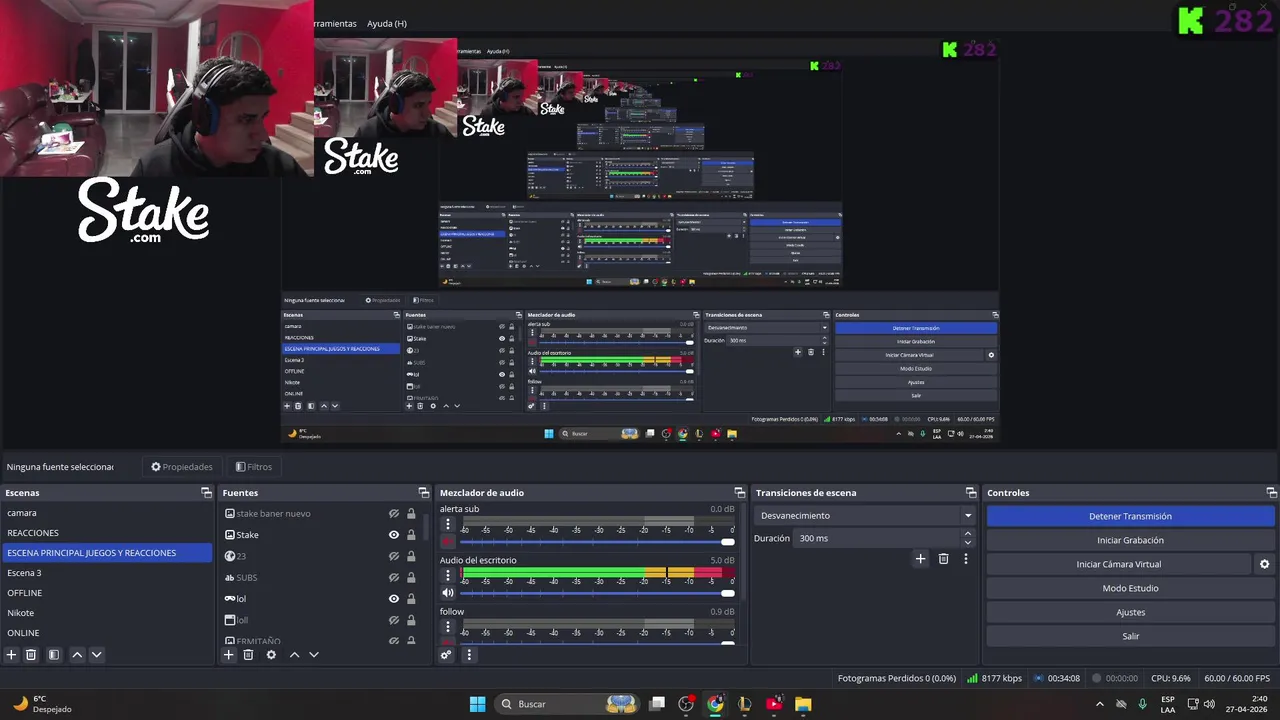Pop out the Fuentes dock panel
Viewport: 1280px width, 720px height.
click(x=424, y=493)
